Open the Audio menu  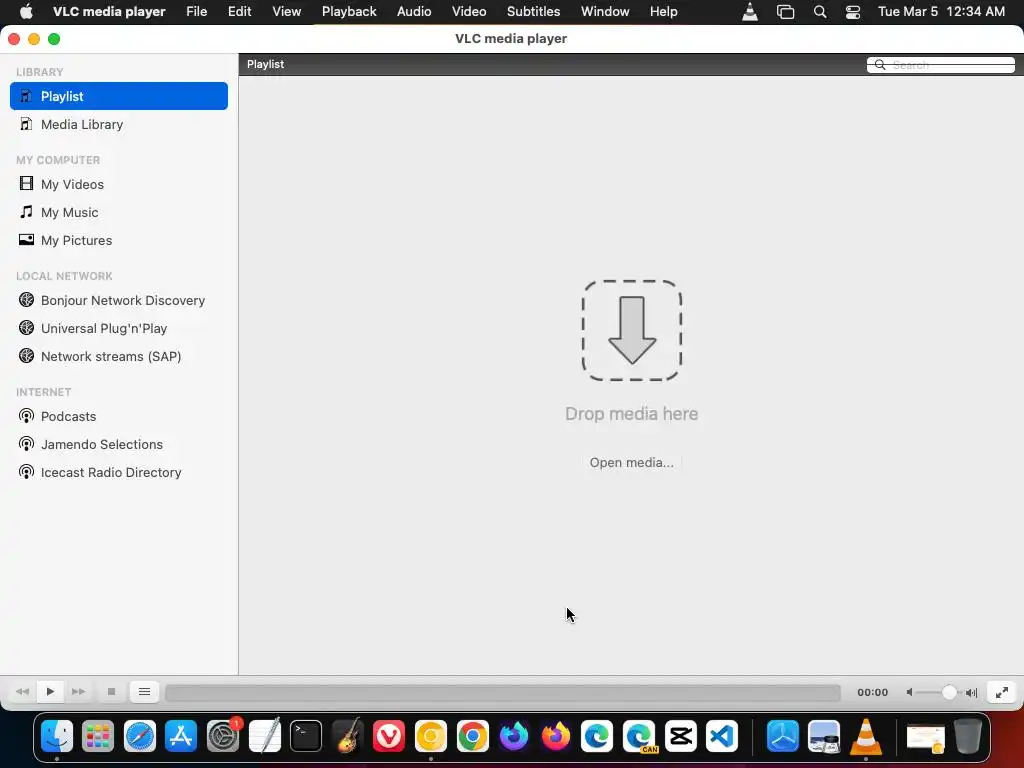tap(414, 12)
